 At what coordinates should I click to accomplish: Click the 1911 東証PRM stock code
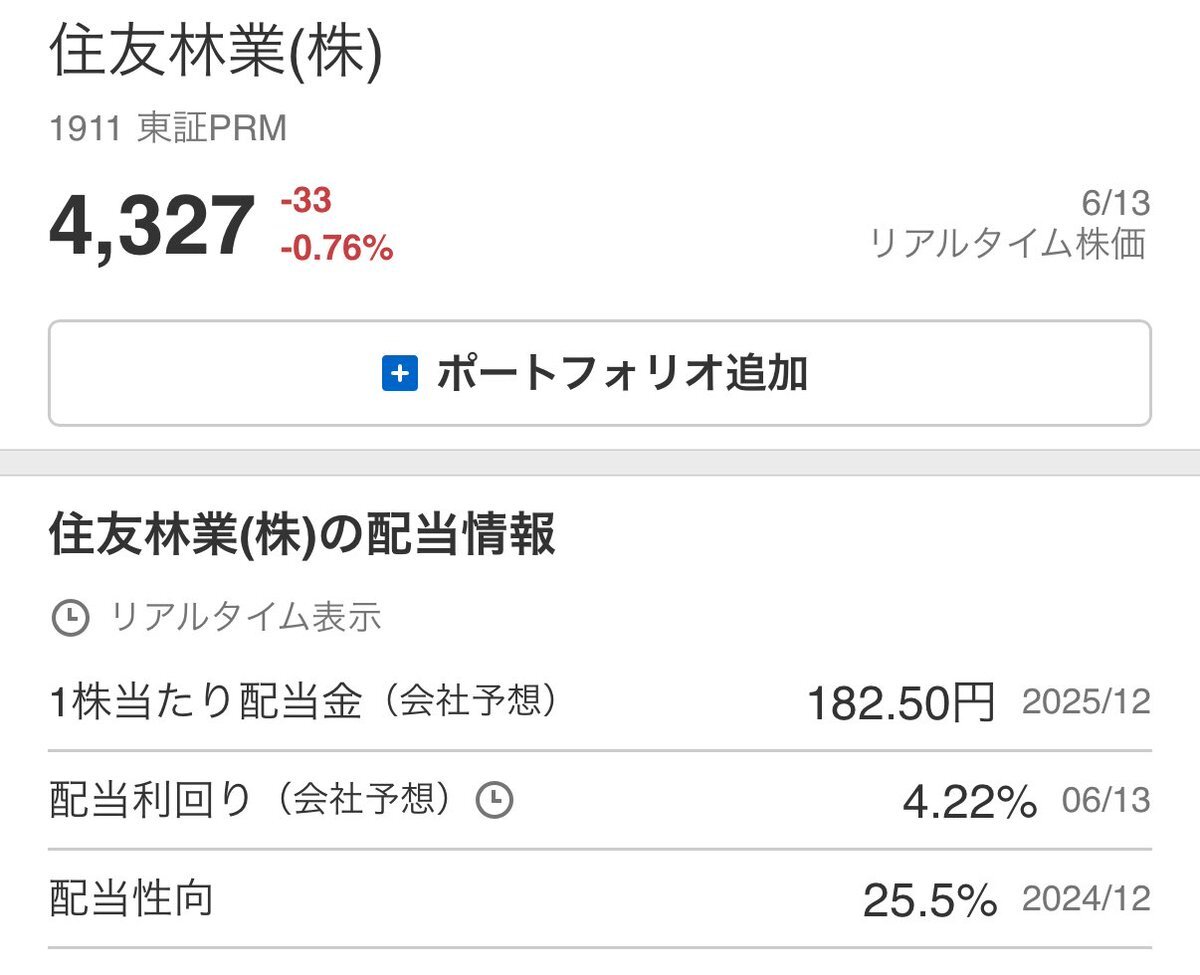(168, 130)
